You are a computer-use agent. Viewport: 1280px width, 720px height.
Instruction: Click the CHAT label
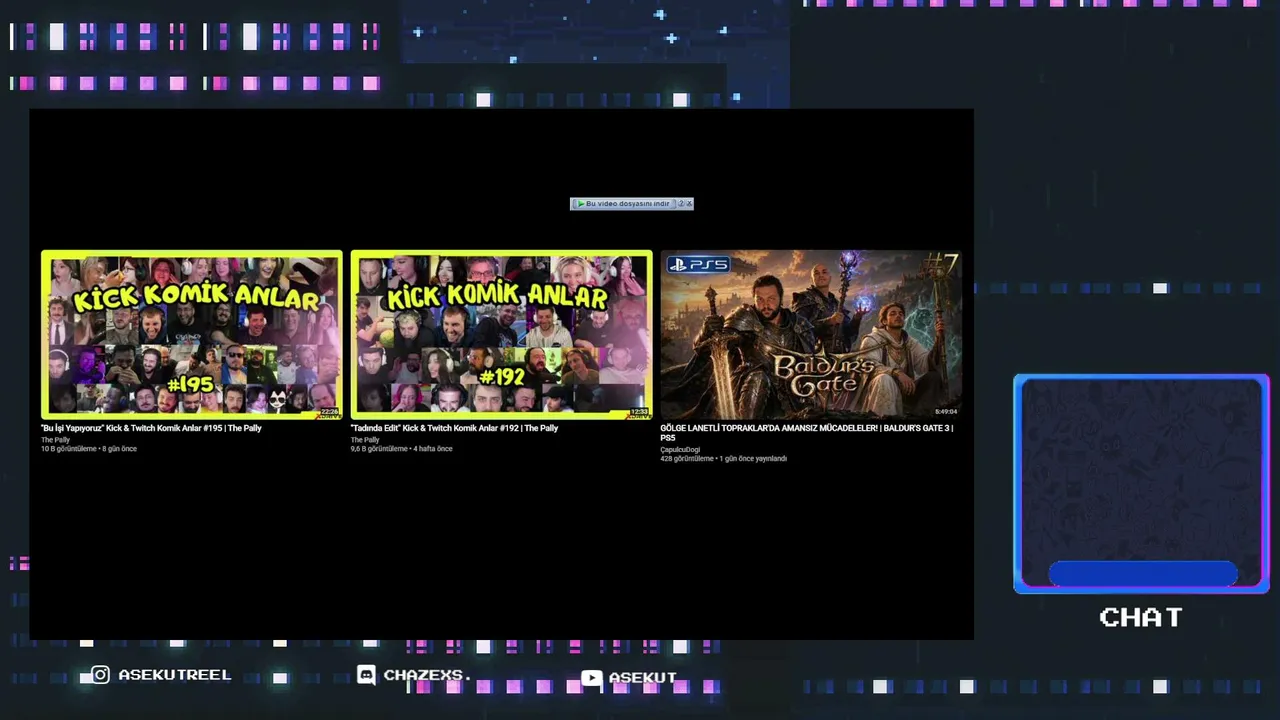point(1141,617)
